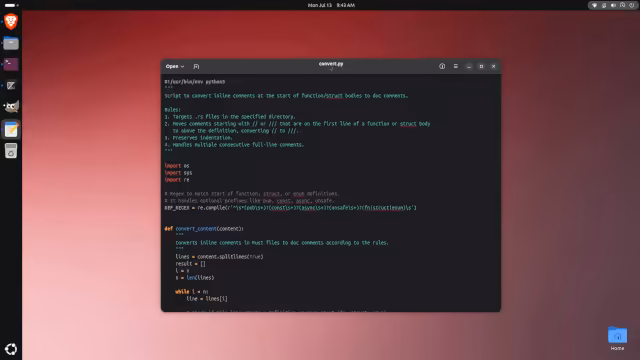Image resolution: width=640 pixels, height=360 pixels.
Task: Open the Home folder desktop icon
Action: point(617,338)
